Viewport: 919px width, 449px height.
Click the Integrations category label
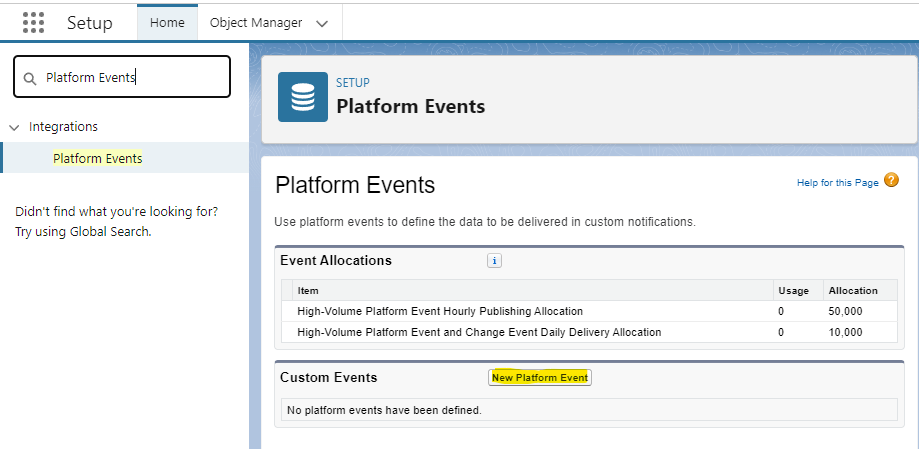click(63, 127)
